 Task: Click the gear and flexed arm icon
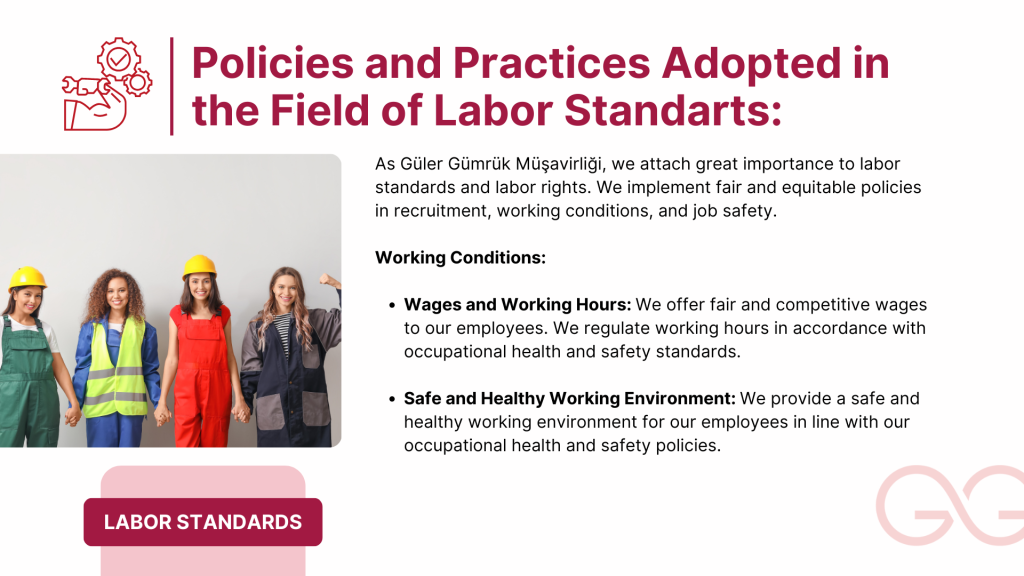tap(107, 86)
